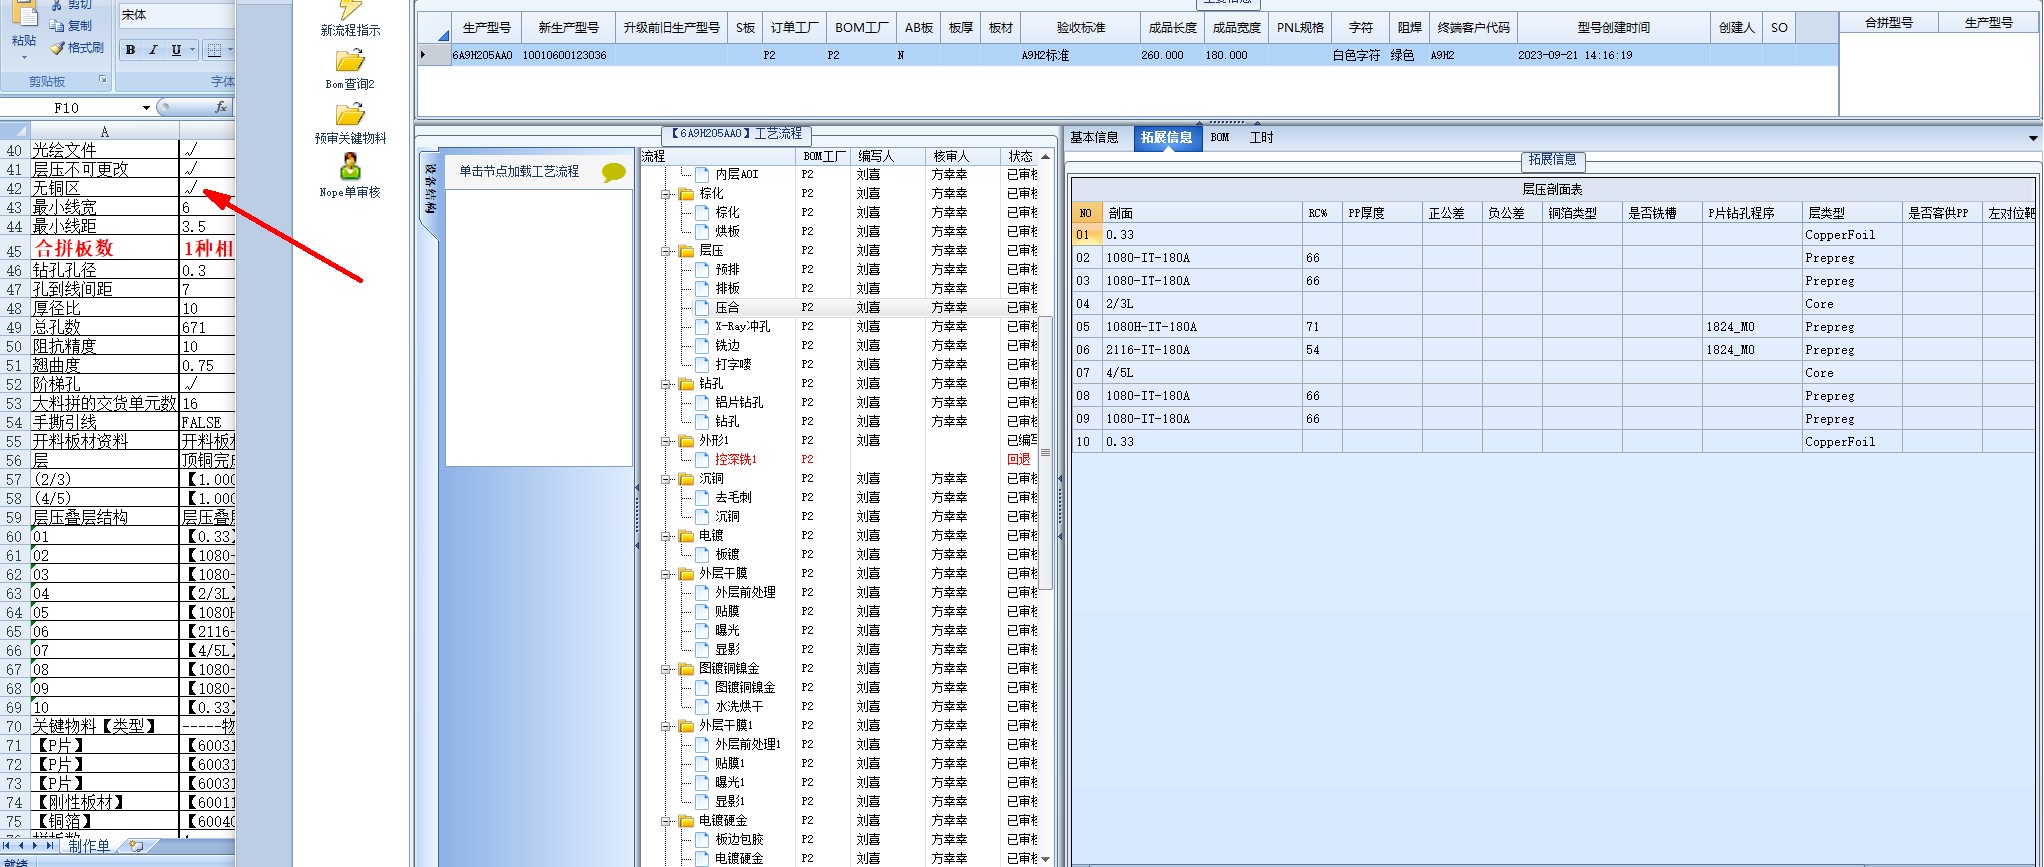
Task: Open the underline style dropdown arrow
Action: [192, 50]
